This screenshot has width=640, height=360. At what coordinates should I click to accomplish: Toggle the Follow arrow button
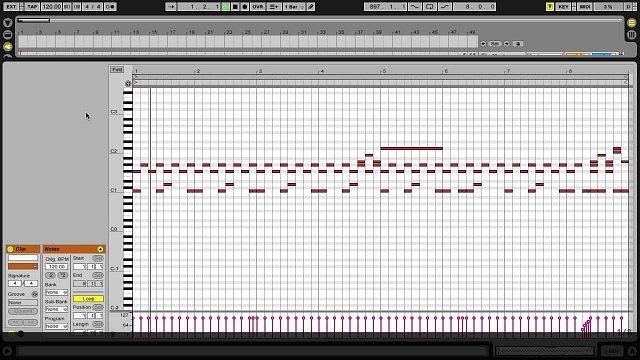point(171,7)
